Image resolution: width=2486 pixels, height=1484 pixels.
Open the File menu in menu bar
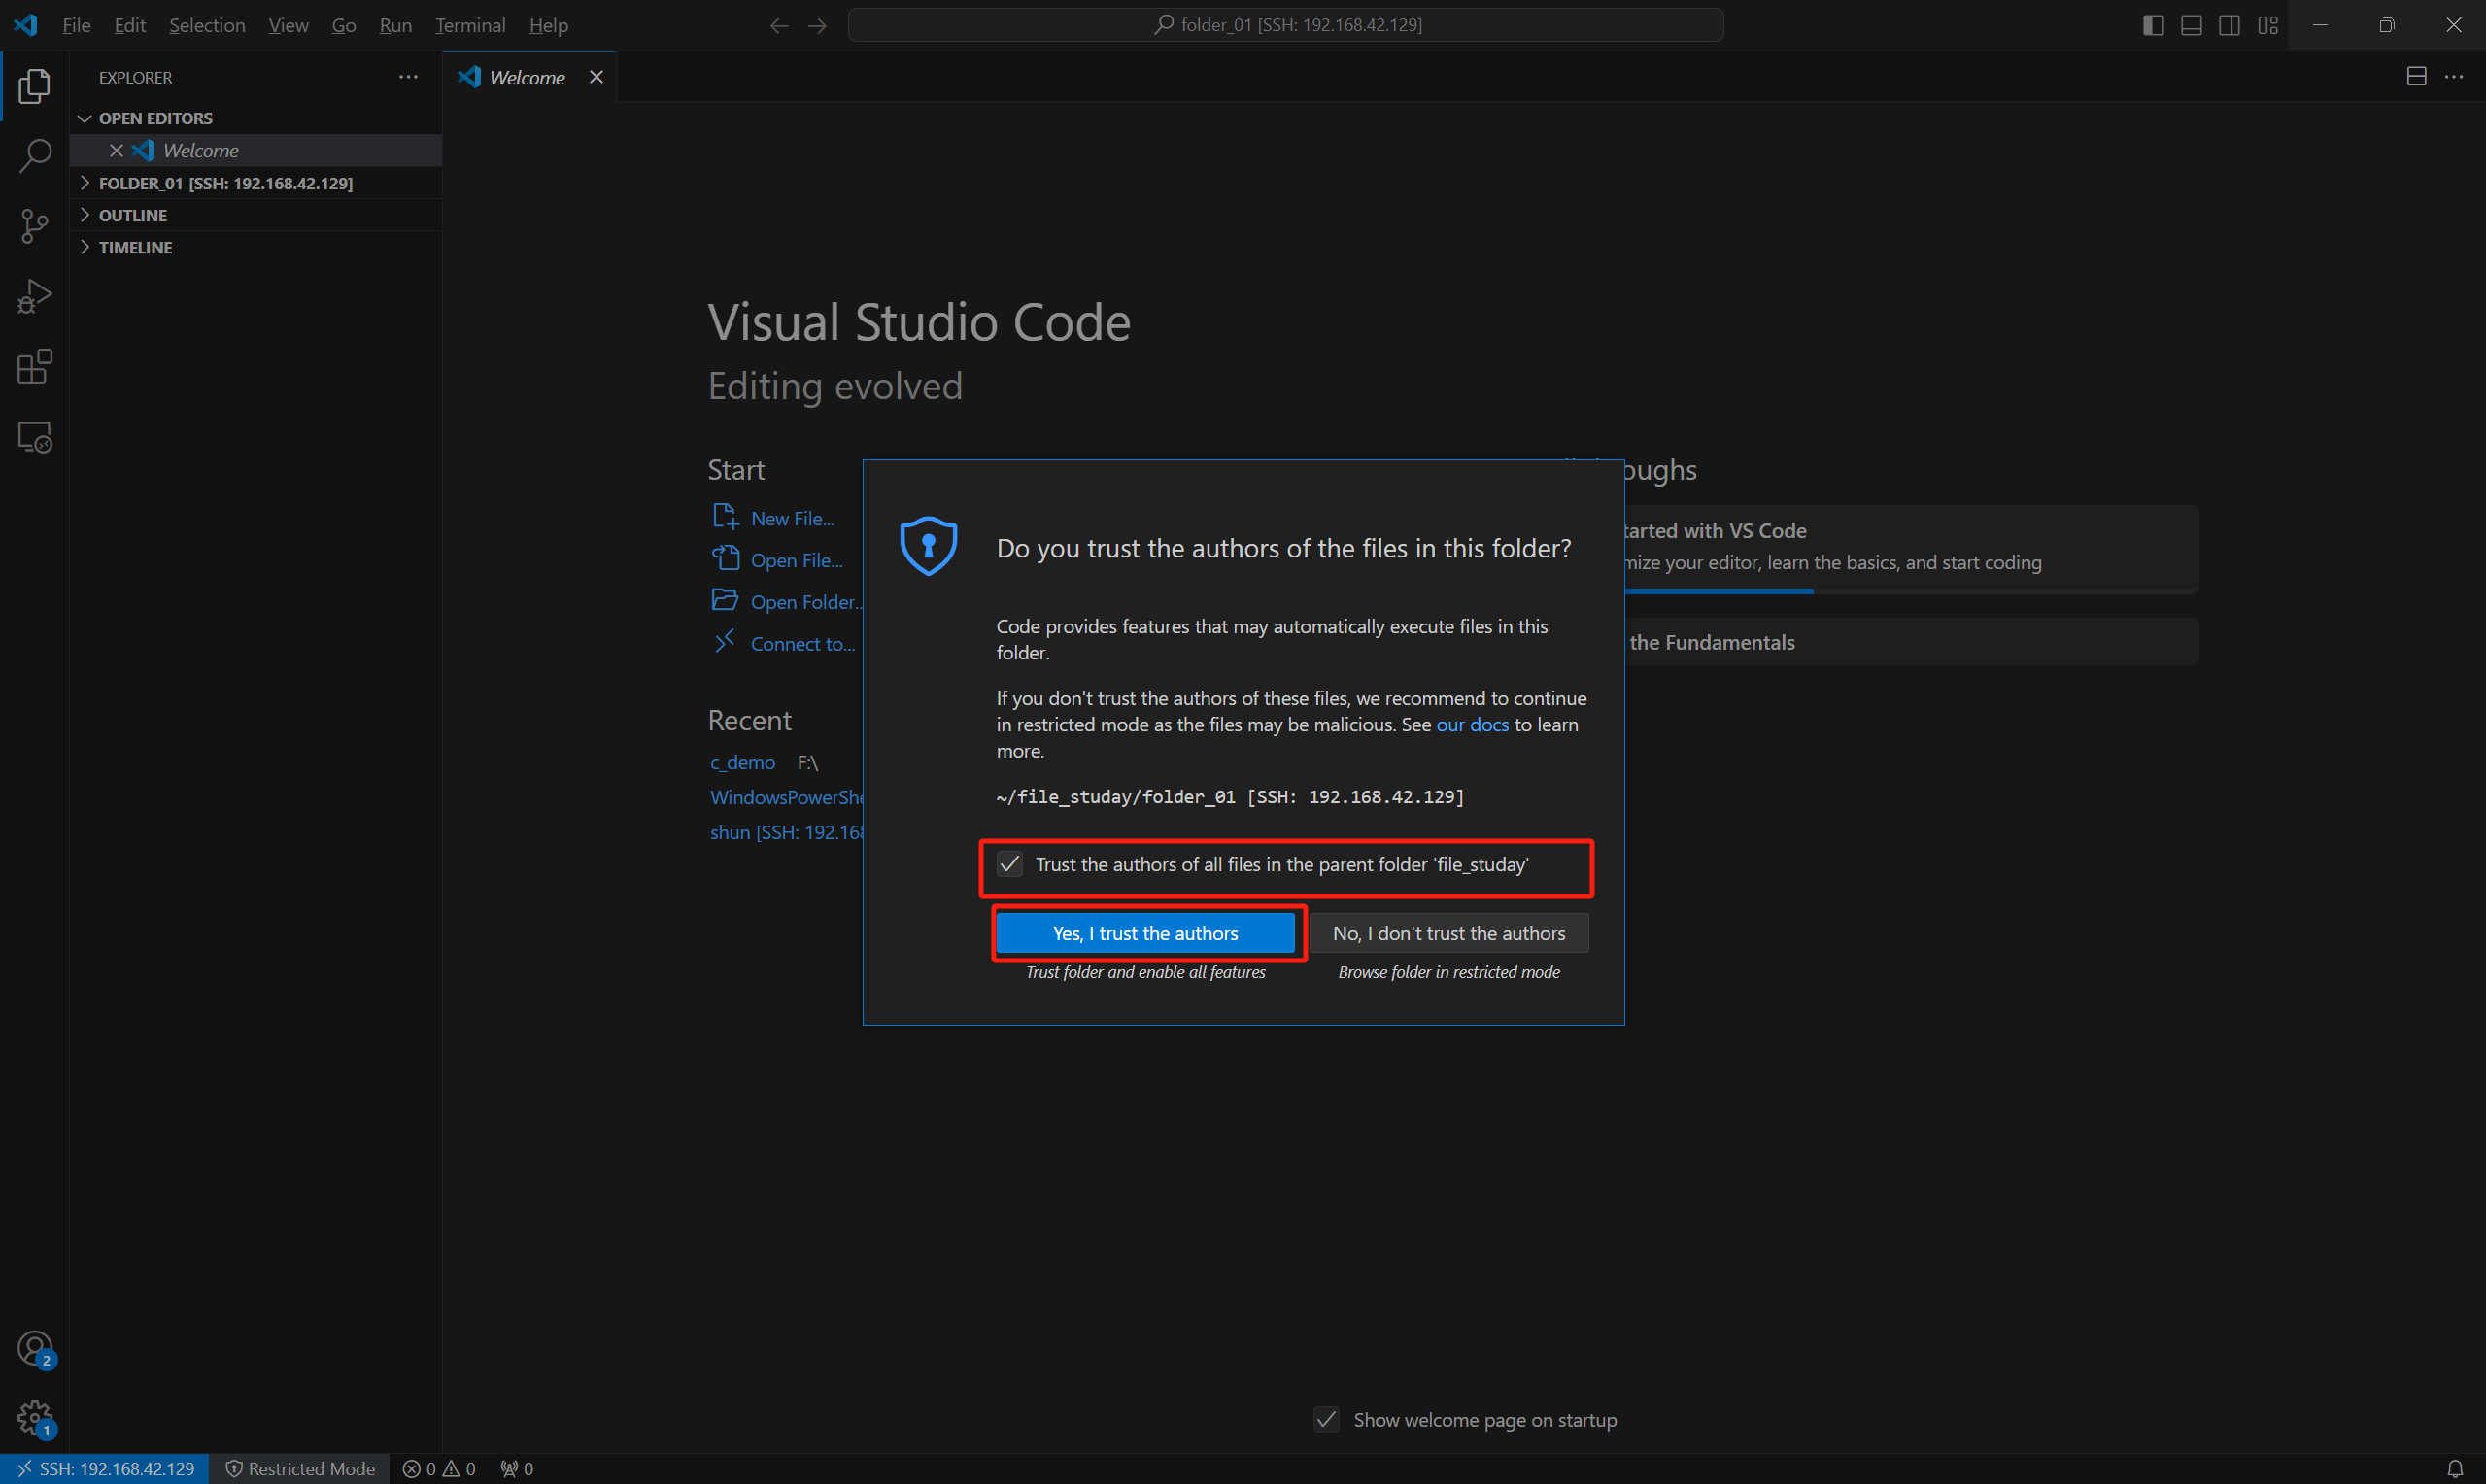[x=76, y=24]
